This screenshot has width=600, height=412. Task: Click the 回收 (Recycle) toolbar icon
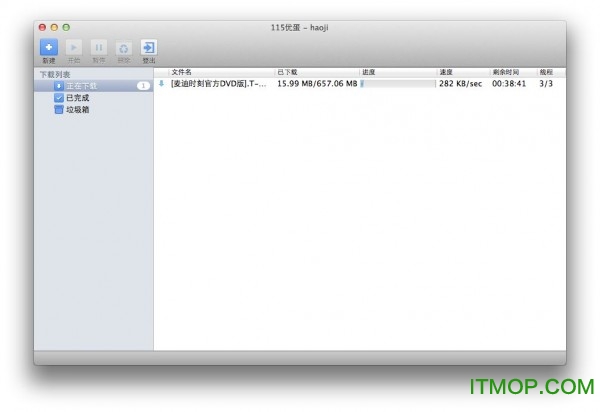[124, 48]
